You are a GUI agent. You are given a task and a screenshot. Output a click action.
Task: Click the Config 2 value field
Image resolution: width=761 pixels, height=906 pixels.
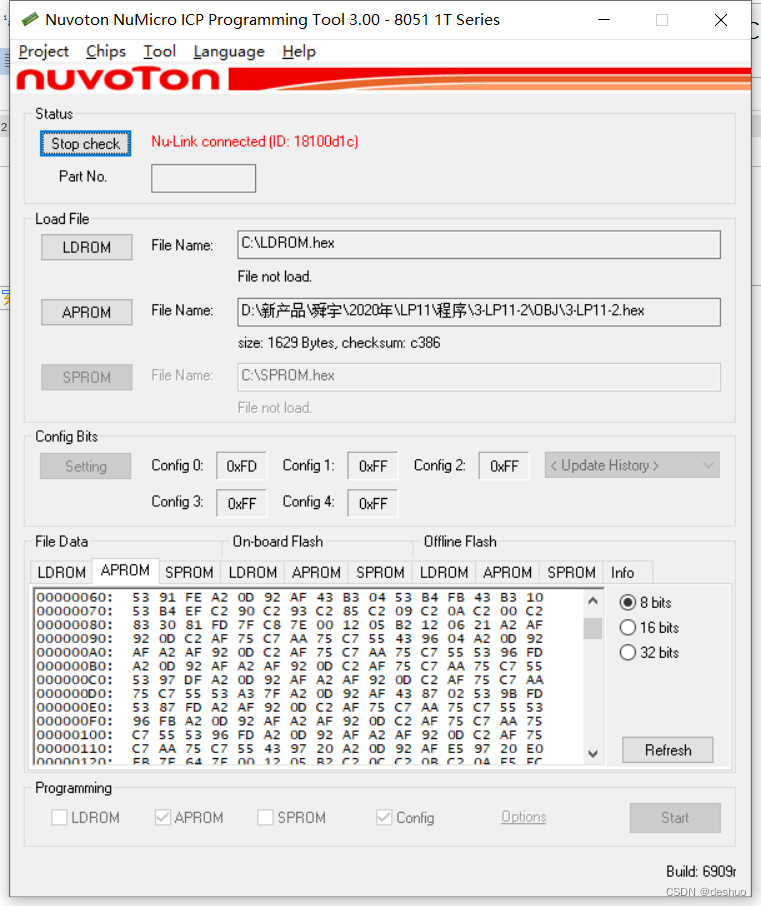coord(504,466)
